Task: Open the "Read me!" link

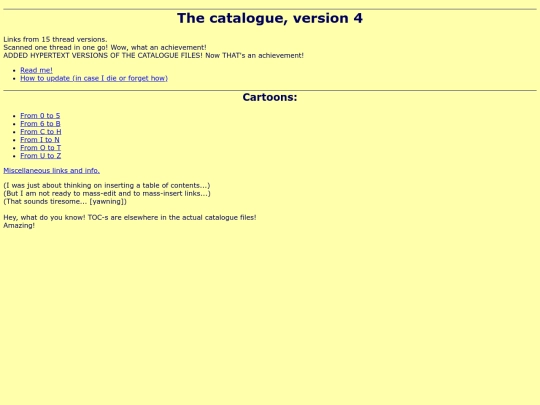Action: (x=36, y=70)
